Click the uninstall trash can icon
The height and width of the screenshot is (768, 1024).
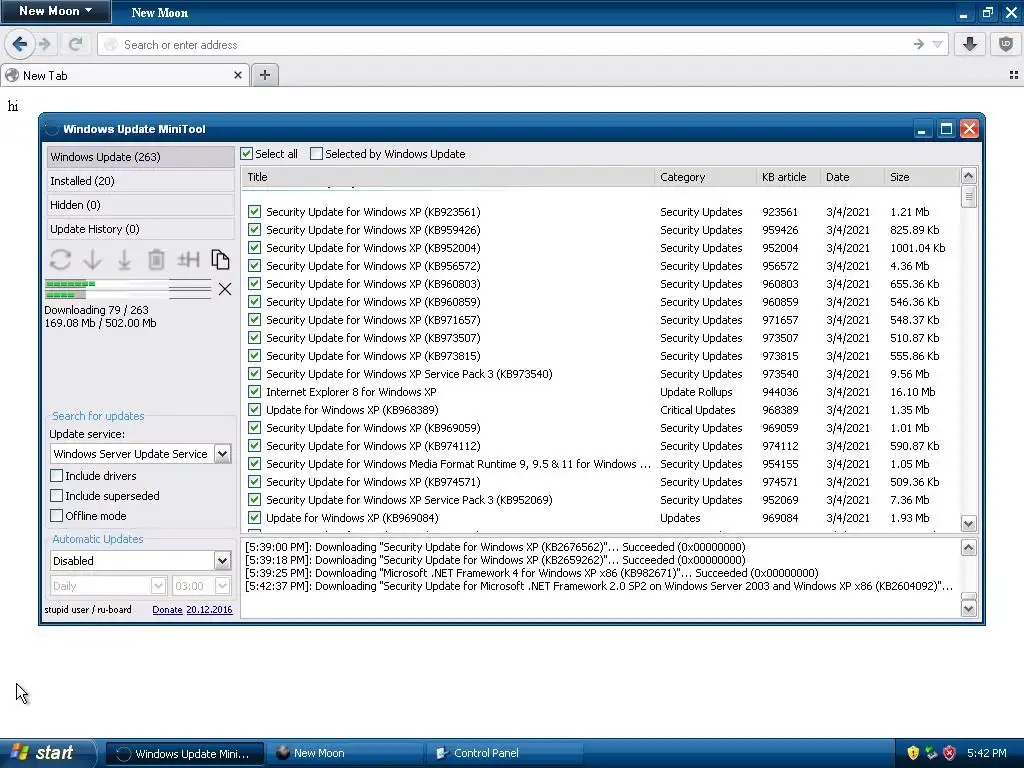coord(156,260)
